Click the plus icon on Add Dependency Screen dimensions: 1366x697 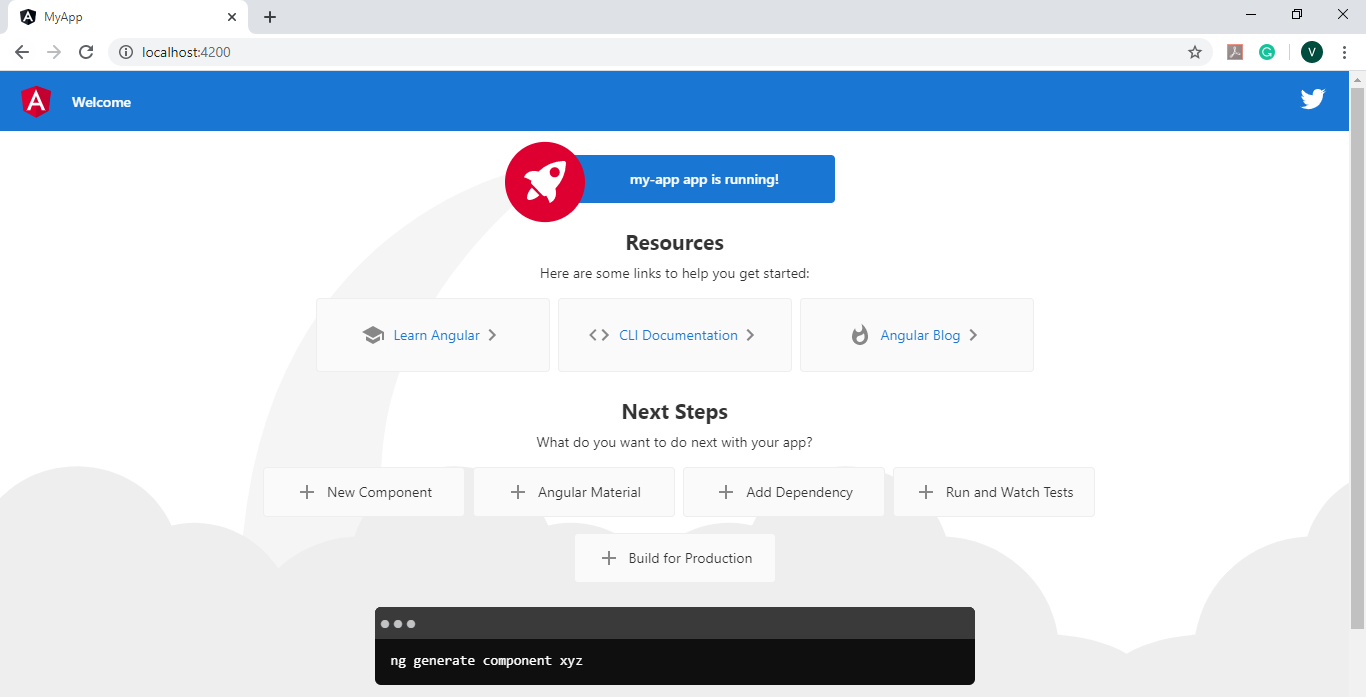(x=726, y=492)
